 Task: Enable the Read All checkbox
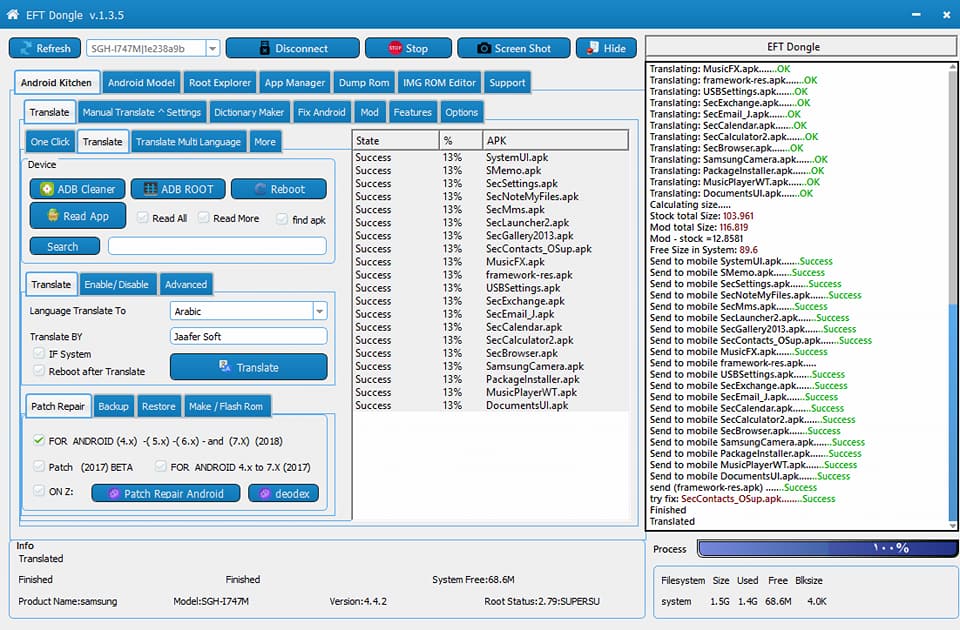(143, 218)
